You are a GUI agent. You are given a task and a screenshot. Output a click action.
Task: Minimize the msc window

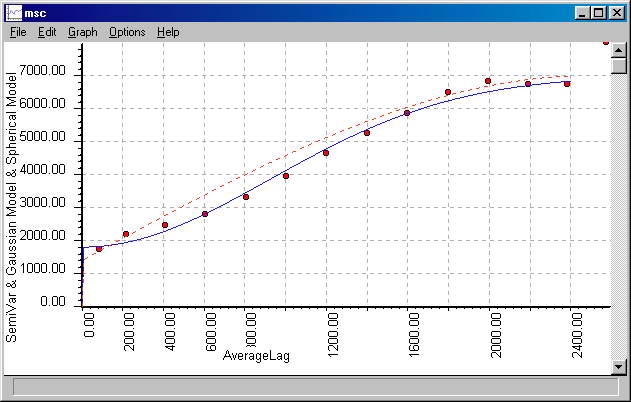tap(584, 12)
